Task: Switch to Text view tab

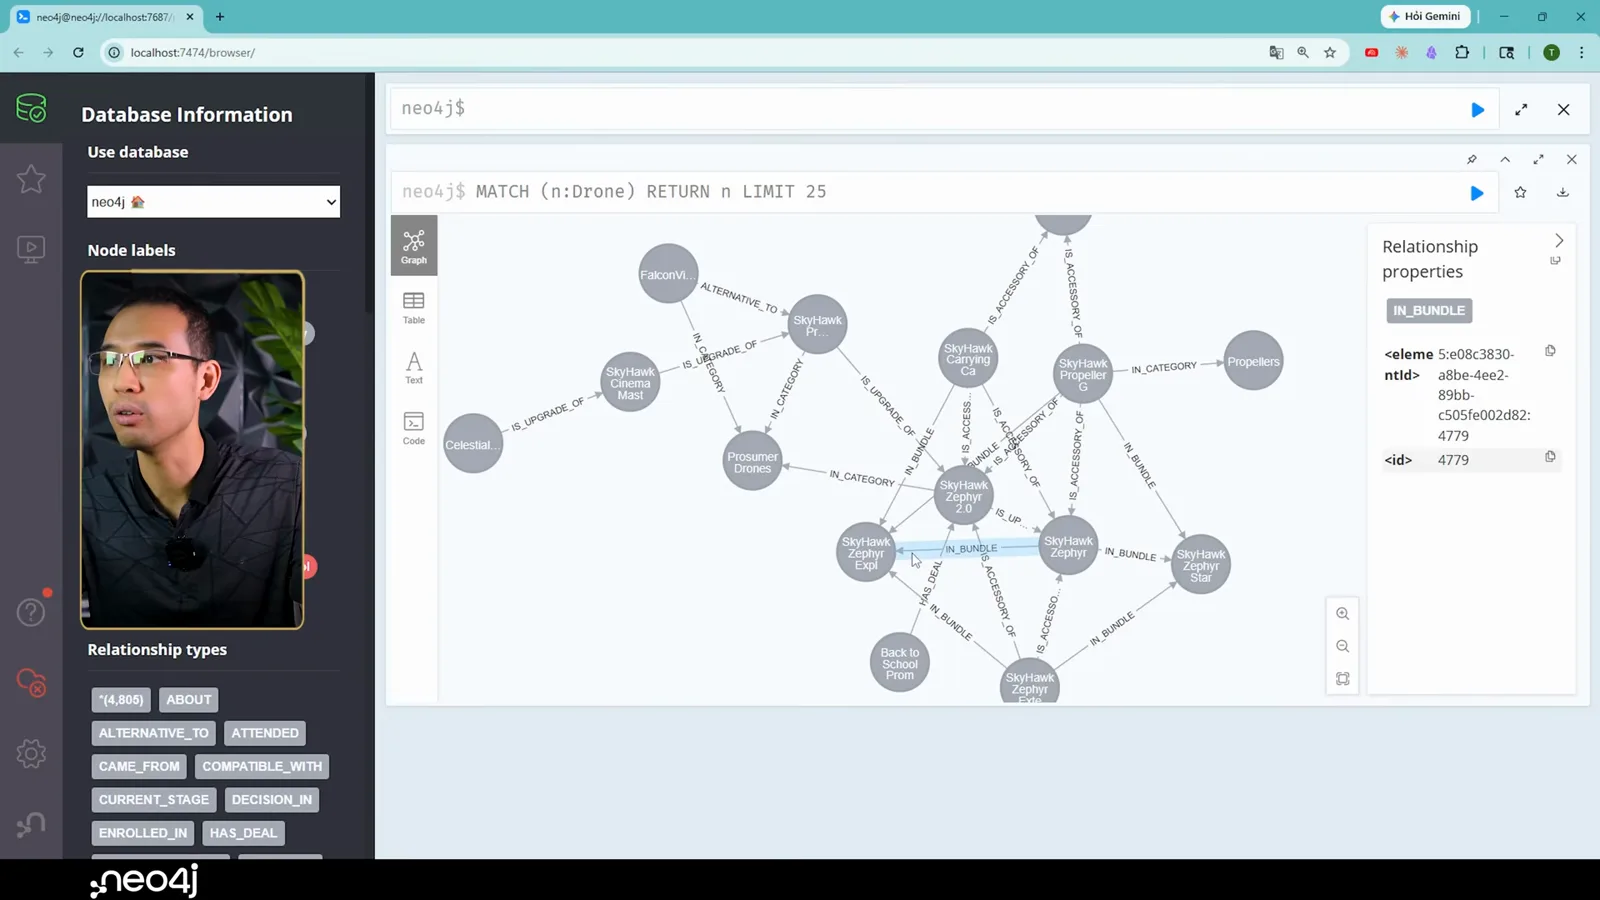Action: (x=414, y=367)
